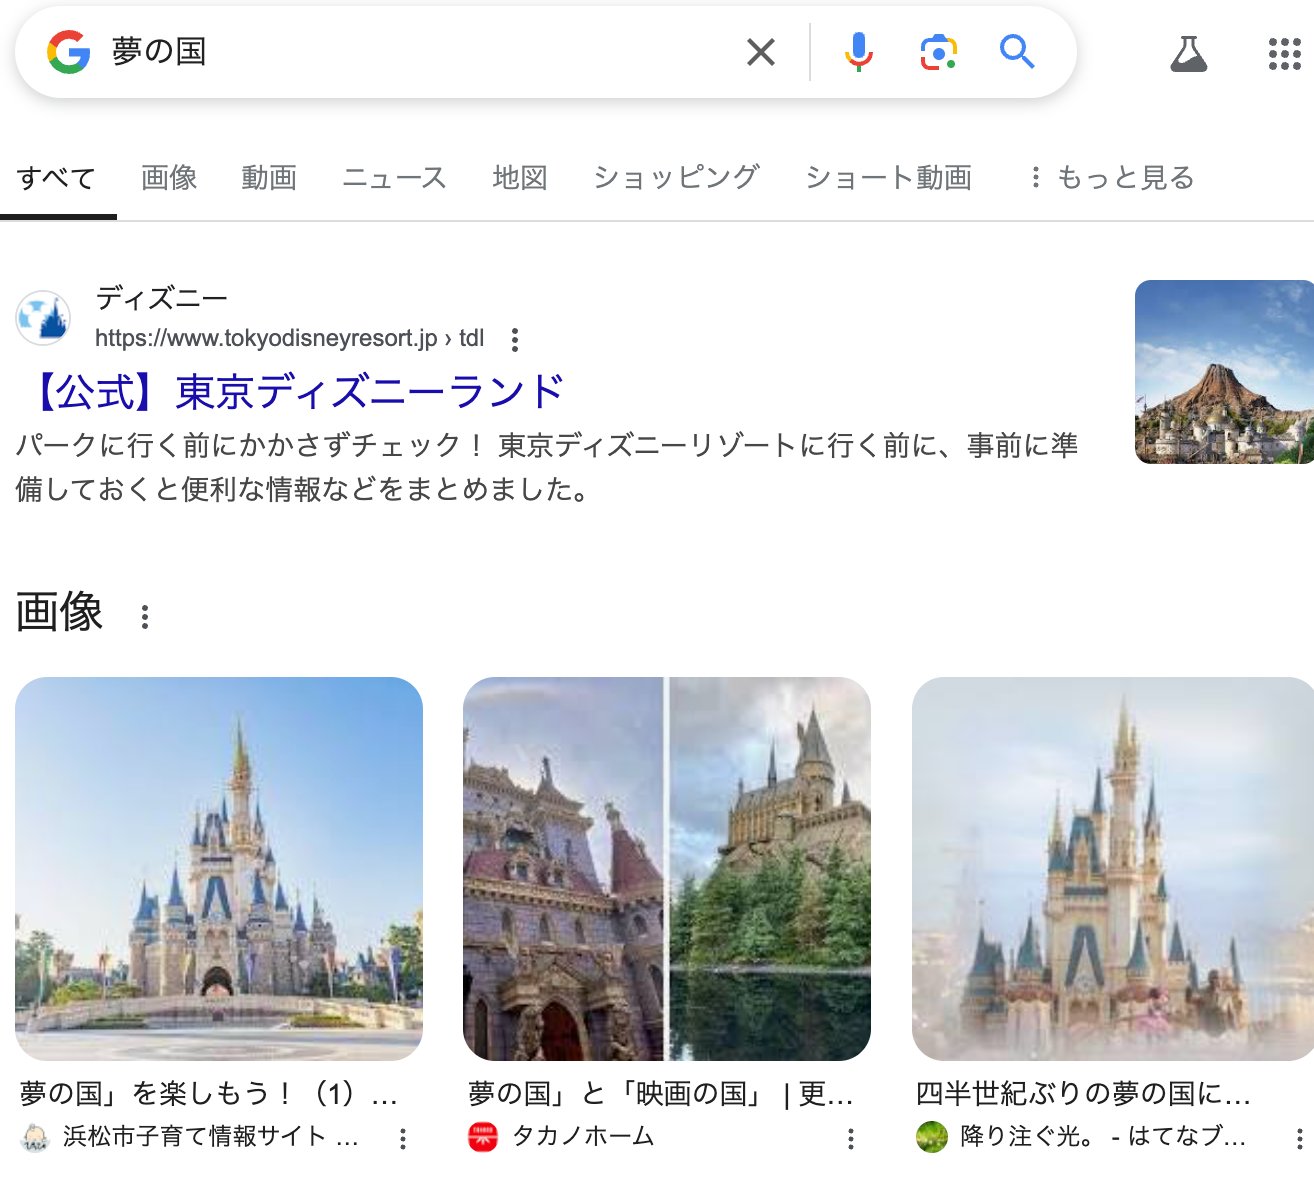
Task: Open options for 浜松市子育て情報サイト image
Action: tap(403, 1138)
